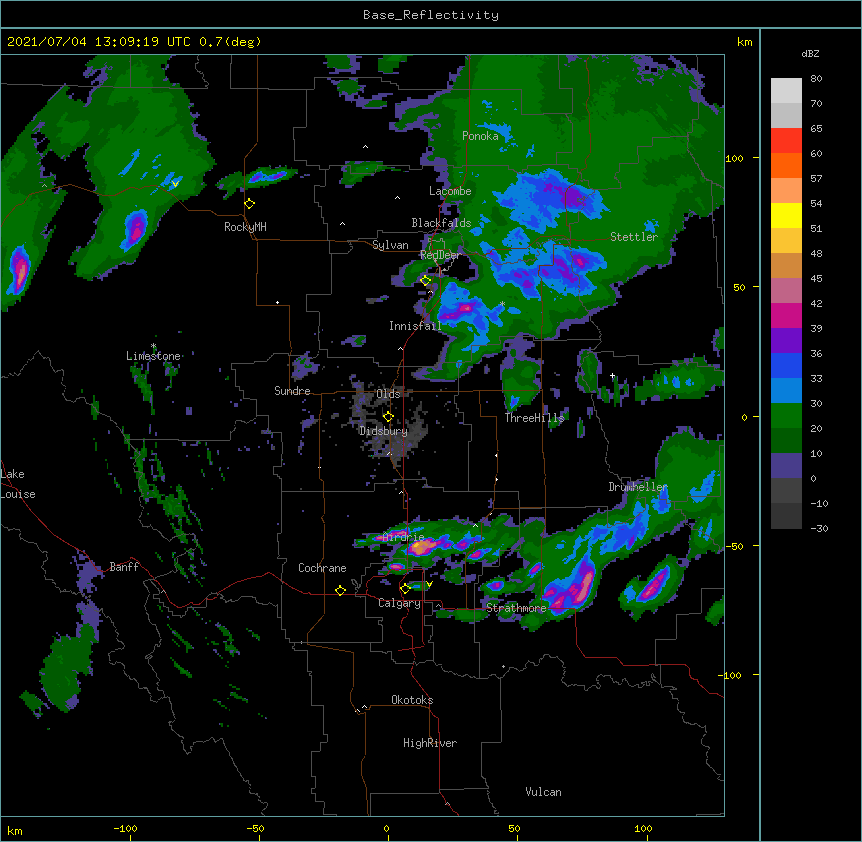
Task: Pick the purple 36-39 dBZ legend swatch
Action: pos(786,341)
